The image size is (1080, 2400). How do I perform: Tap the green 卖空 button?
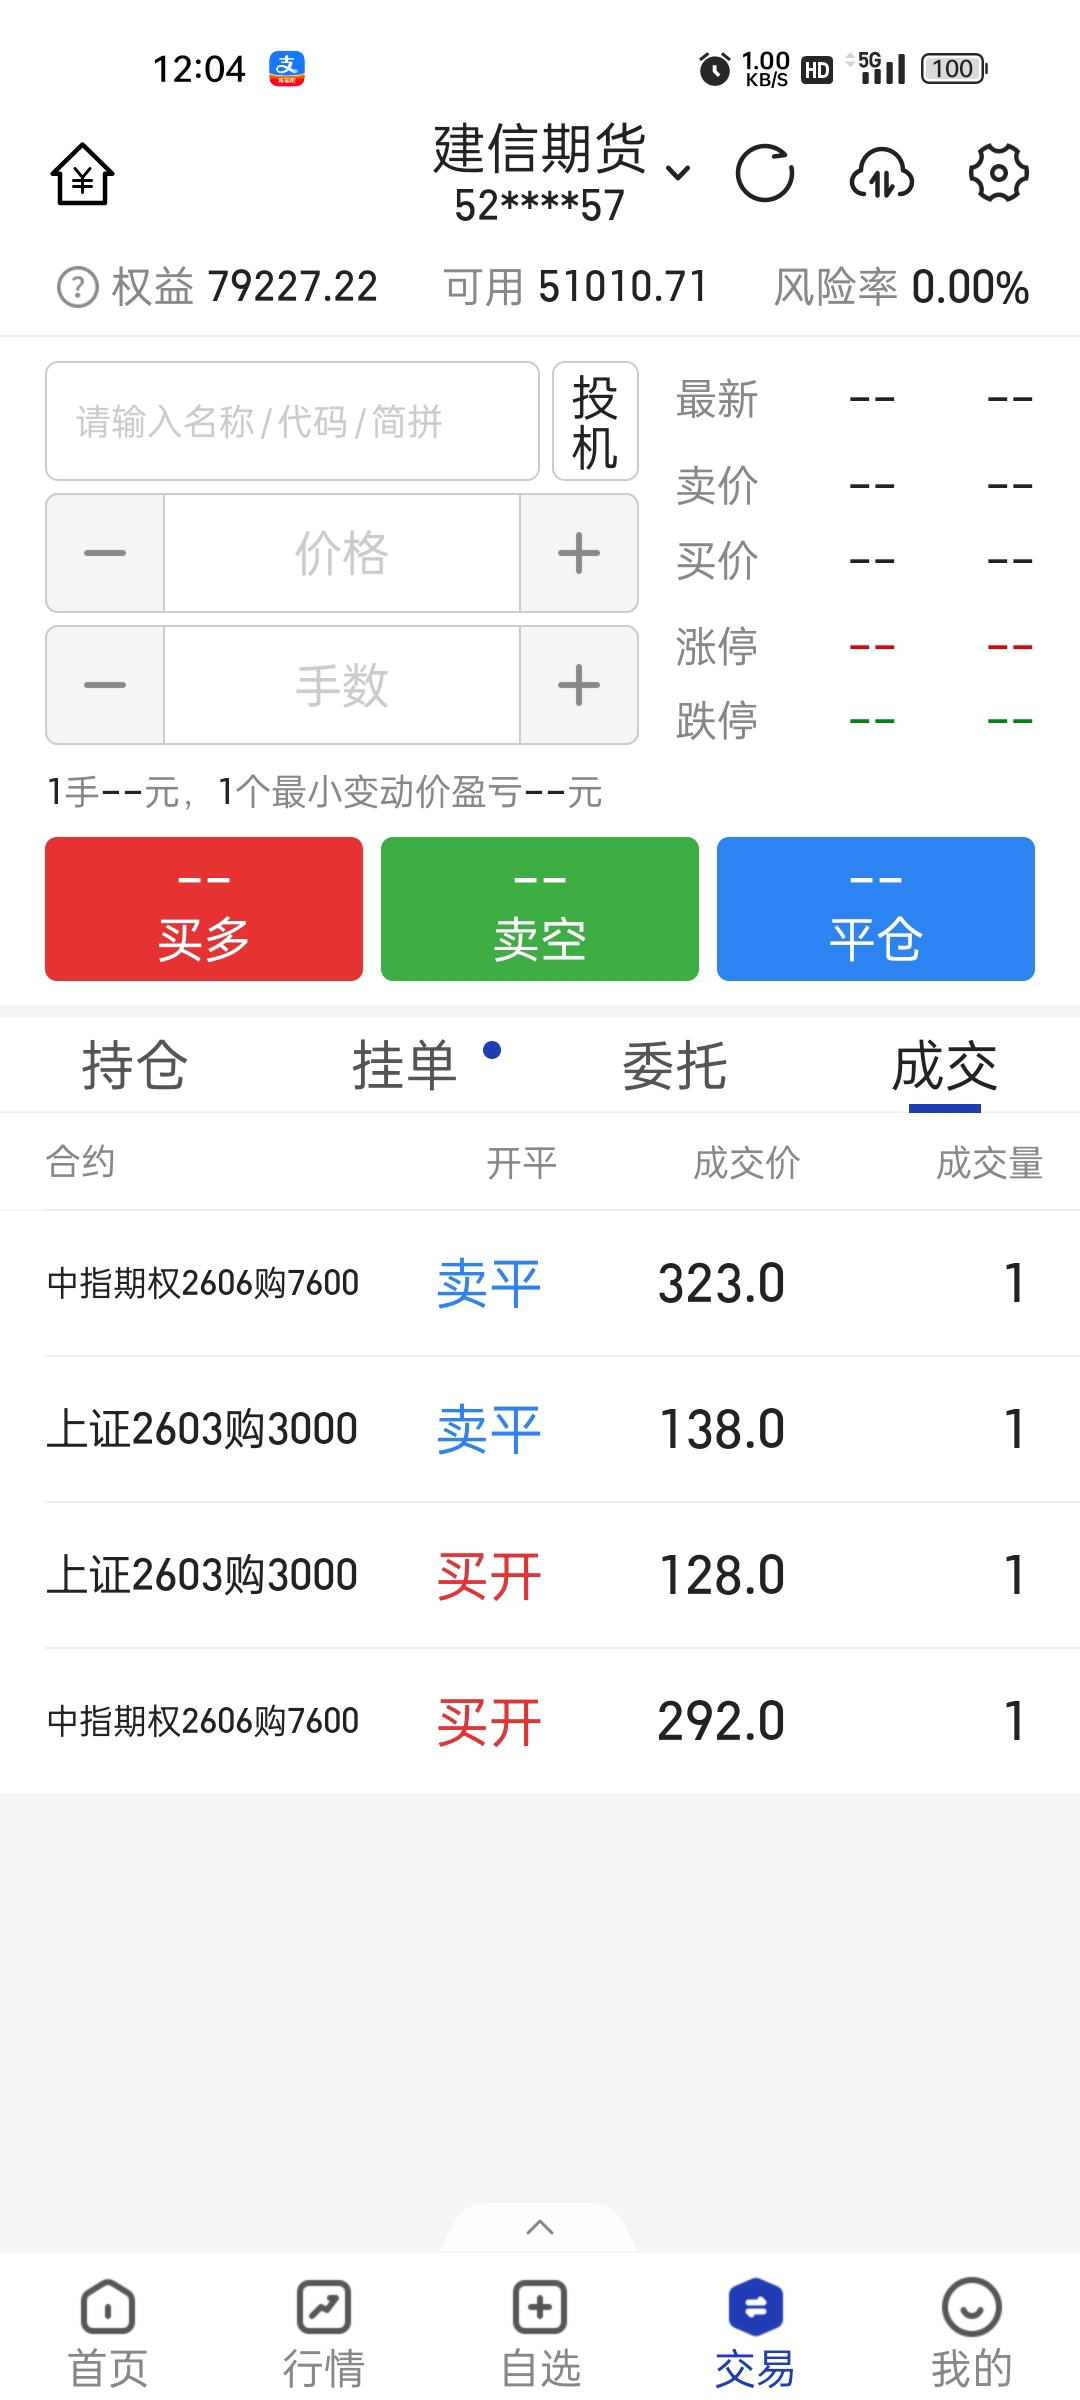pos(540,909)
